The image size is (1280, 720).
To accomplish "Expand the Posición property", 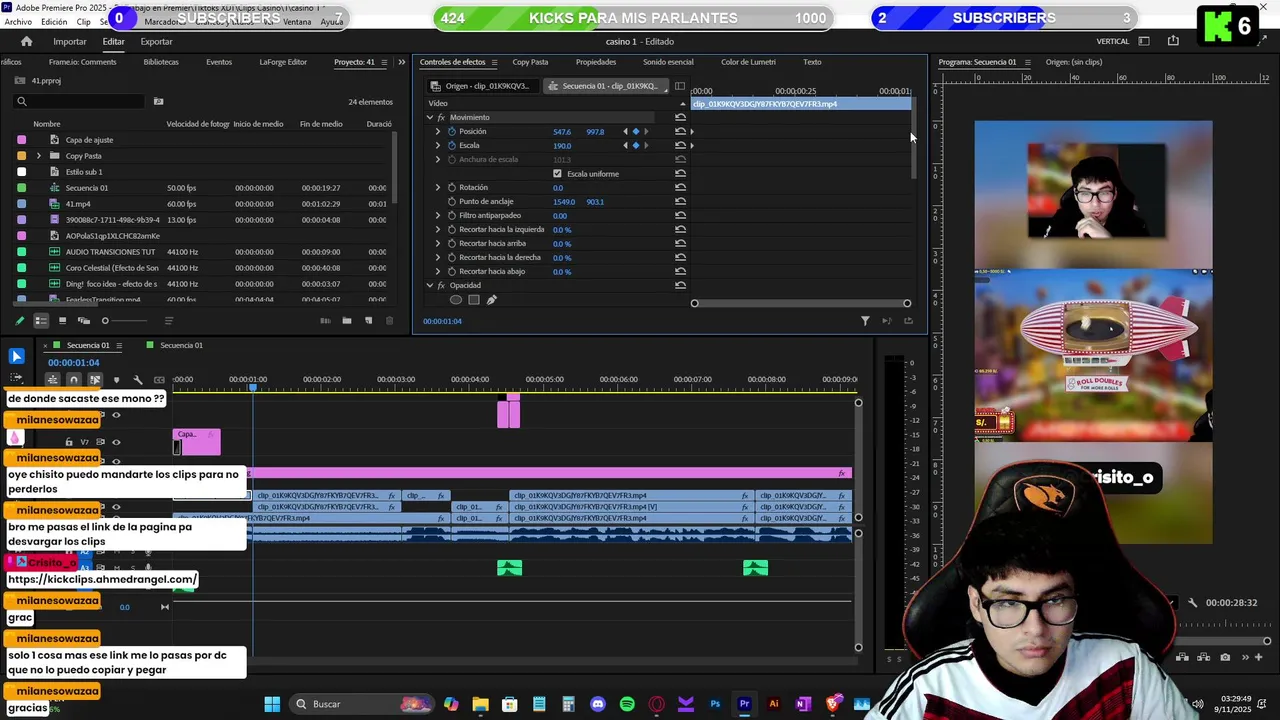I will point(437,132).
